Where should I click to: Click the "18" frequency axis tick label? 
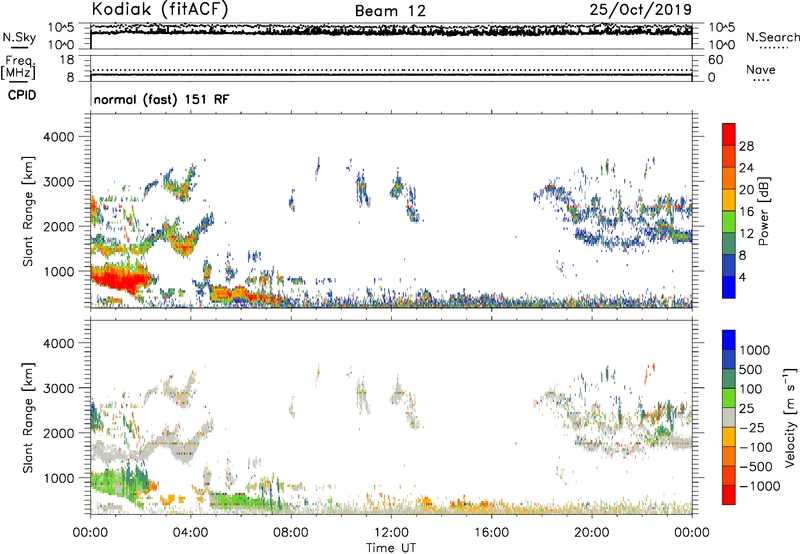[67, 60]
